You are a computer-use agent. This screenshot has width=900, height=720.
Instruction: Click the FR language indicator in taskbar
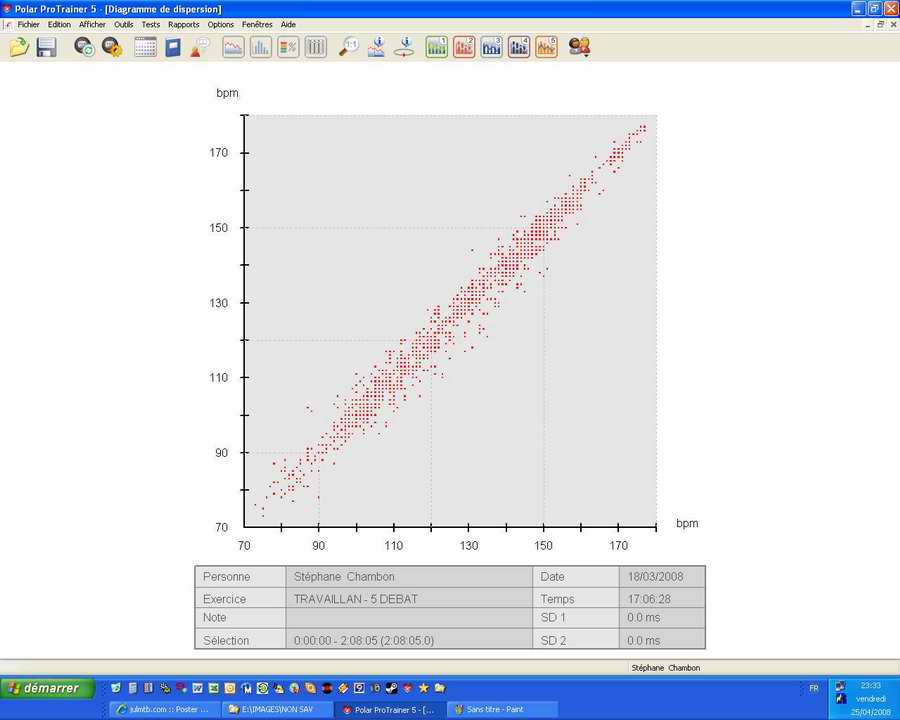[813, 688]
